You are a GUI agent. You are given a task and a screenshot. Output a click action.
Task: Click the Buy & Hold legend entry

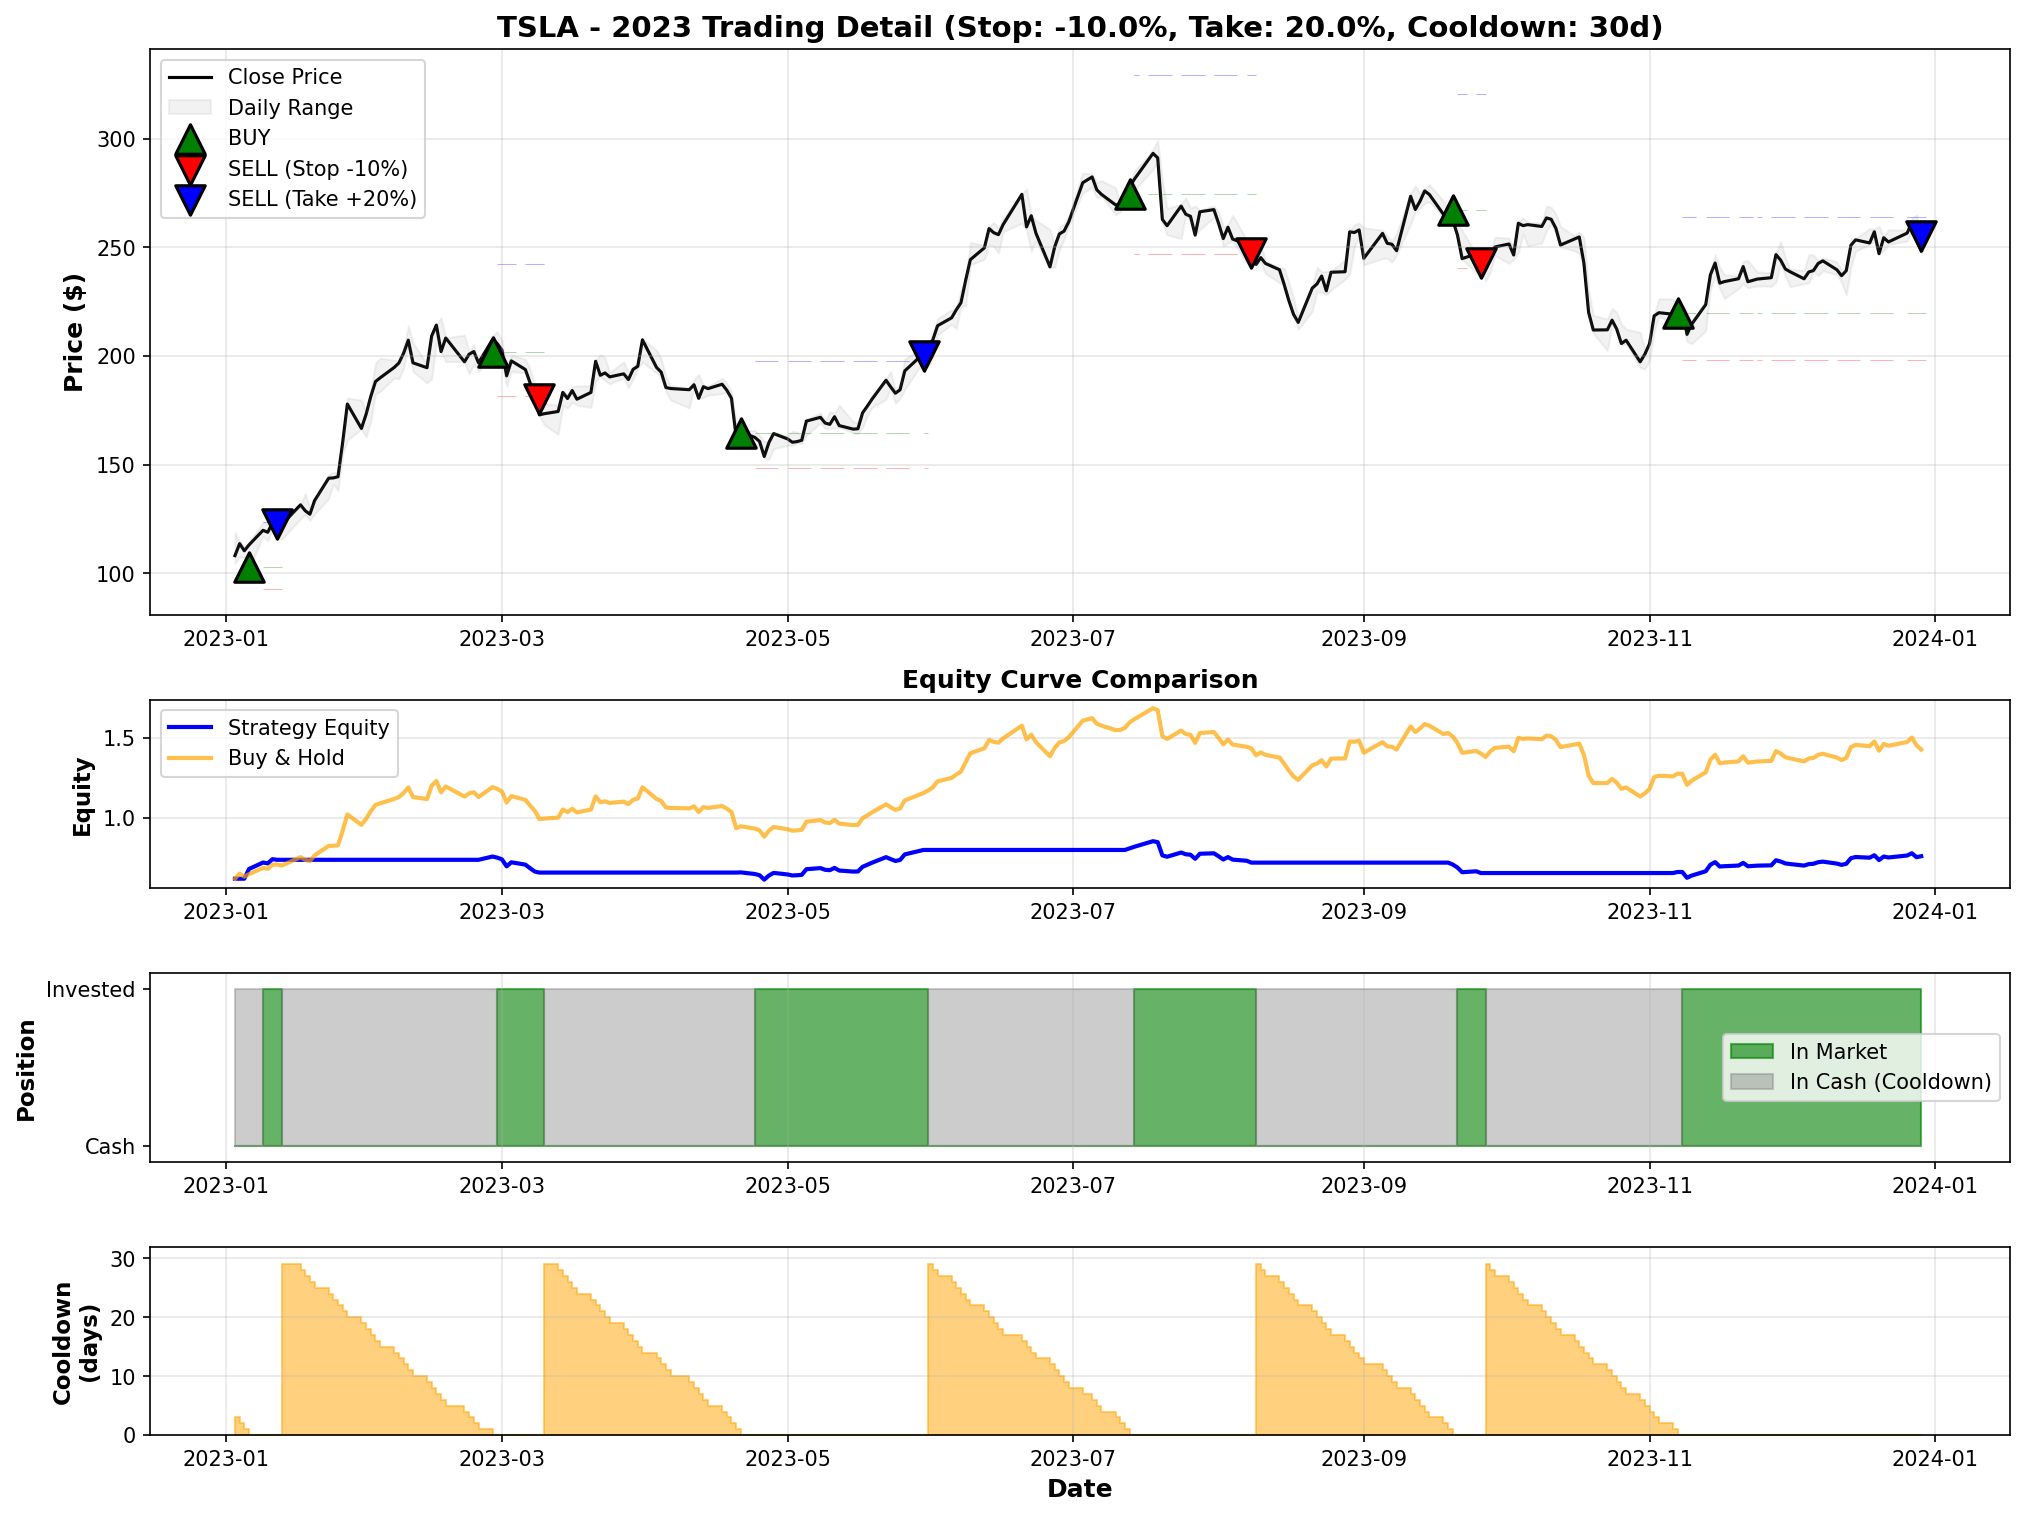pyautogui.click(x=285, y=758)
